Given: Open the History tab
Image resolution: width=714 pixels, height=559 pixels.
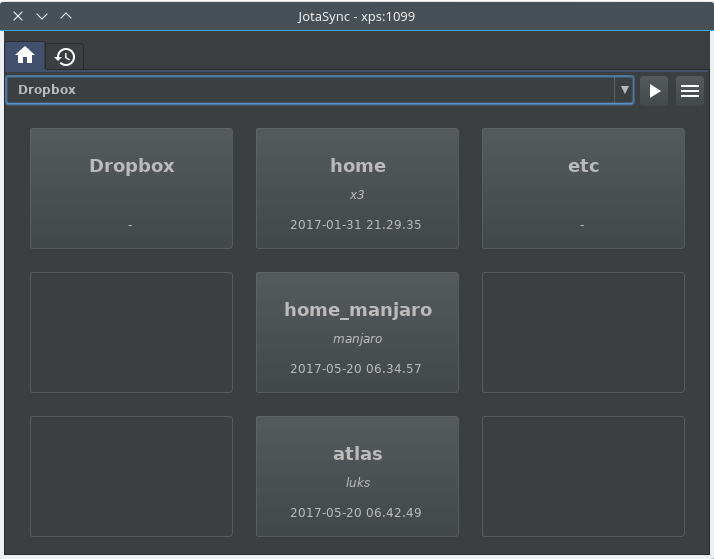Looking at the screenshot, I should [65, 57].
